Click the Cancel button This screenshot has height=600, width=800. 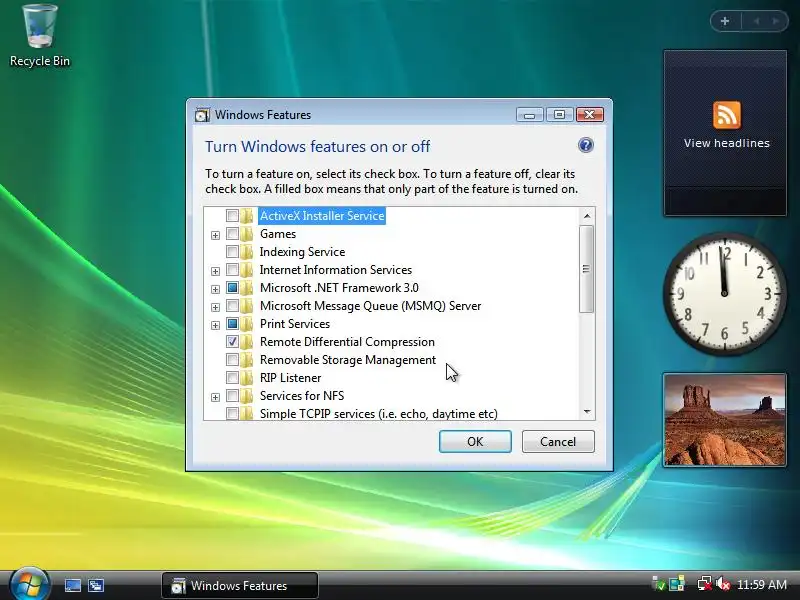[558, 441]
